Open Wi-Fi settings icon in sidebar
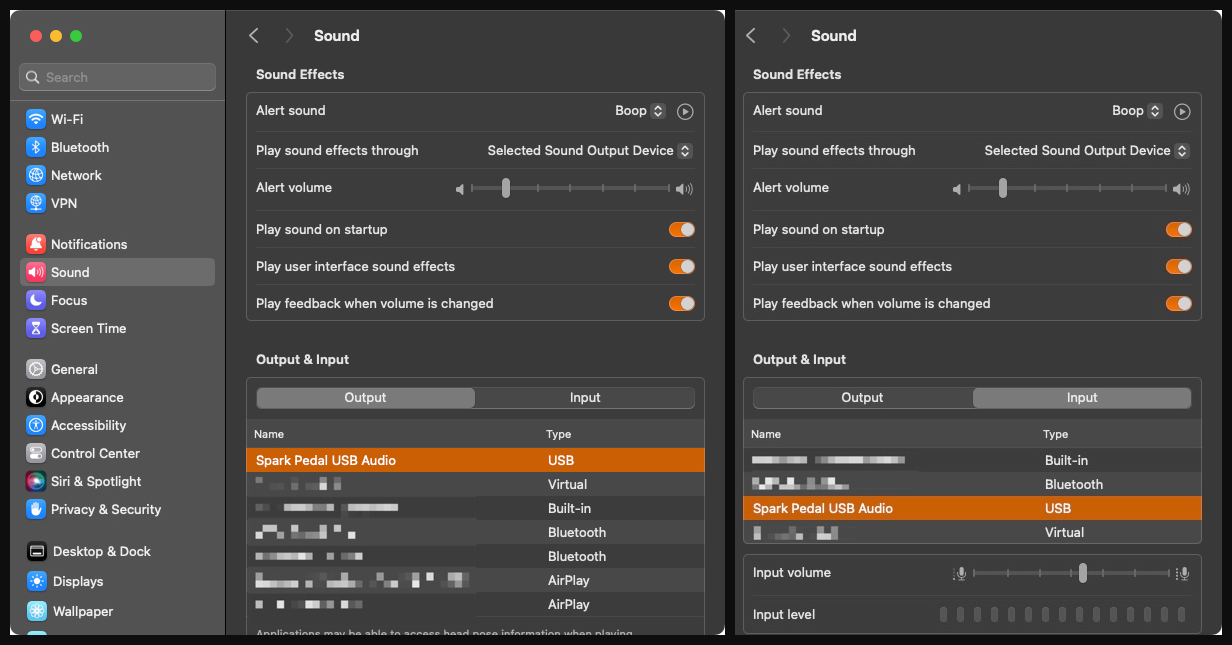Screen dimensions: 1232x645 tap(36, 119)
